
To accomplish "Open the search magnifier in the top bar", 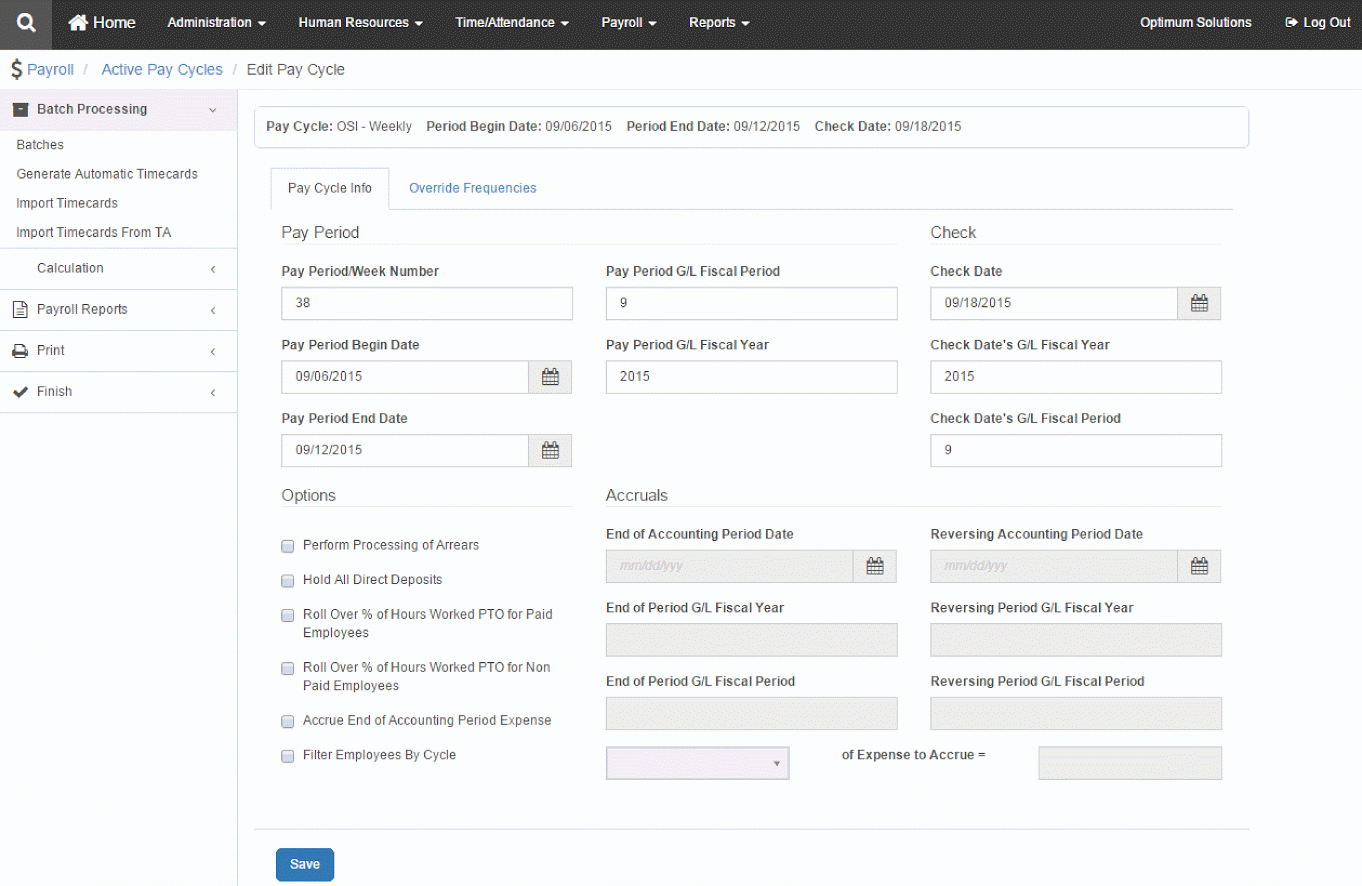I will pyautogui.click(x=25, y=23).
